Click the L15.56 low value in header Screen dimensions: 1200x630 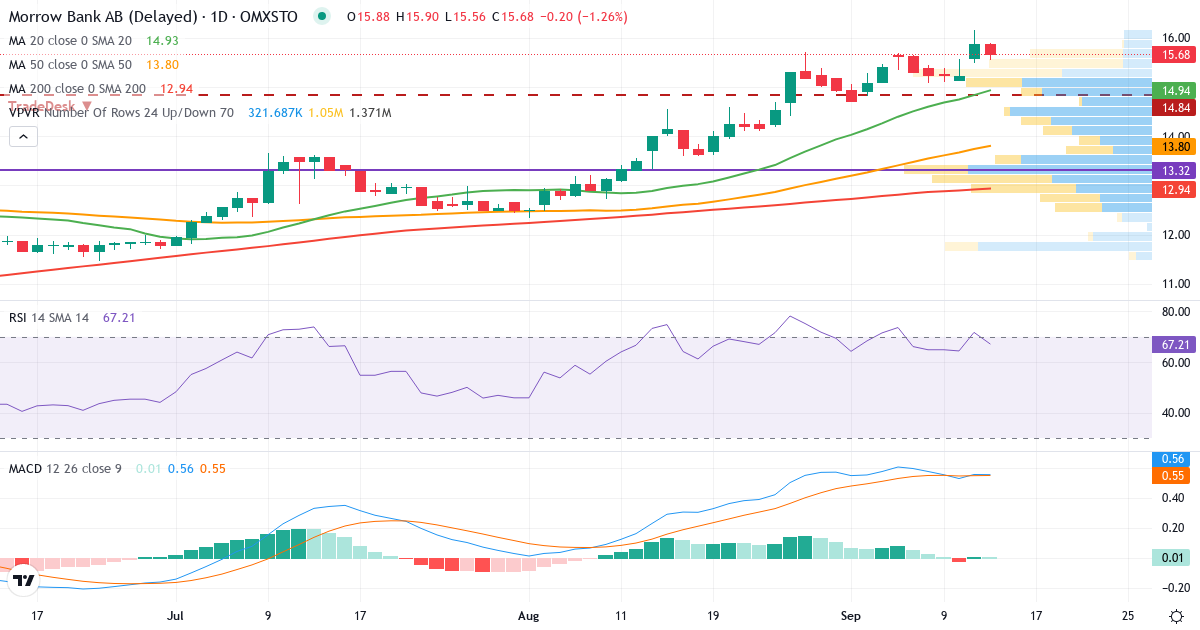tap(463, 16)
